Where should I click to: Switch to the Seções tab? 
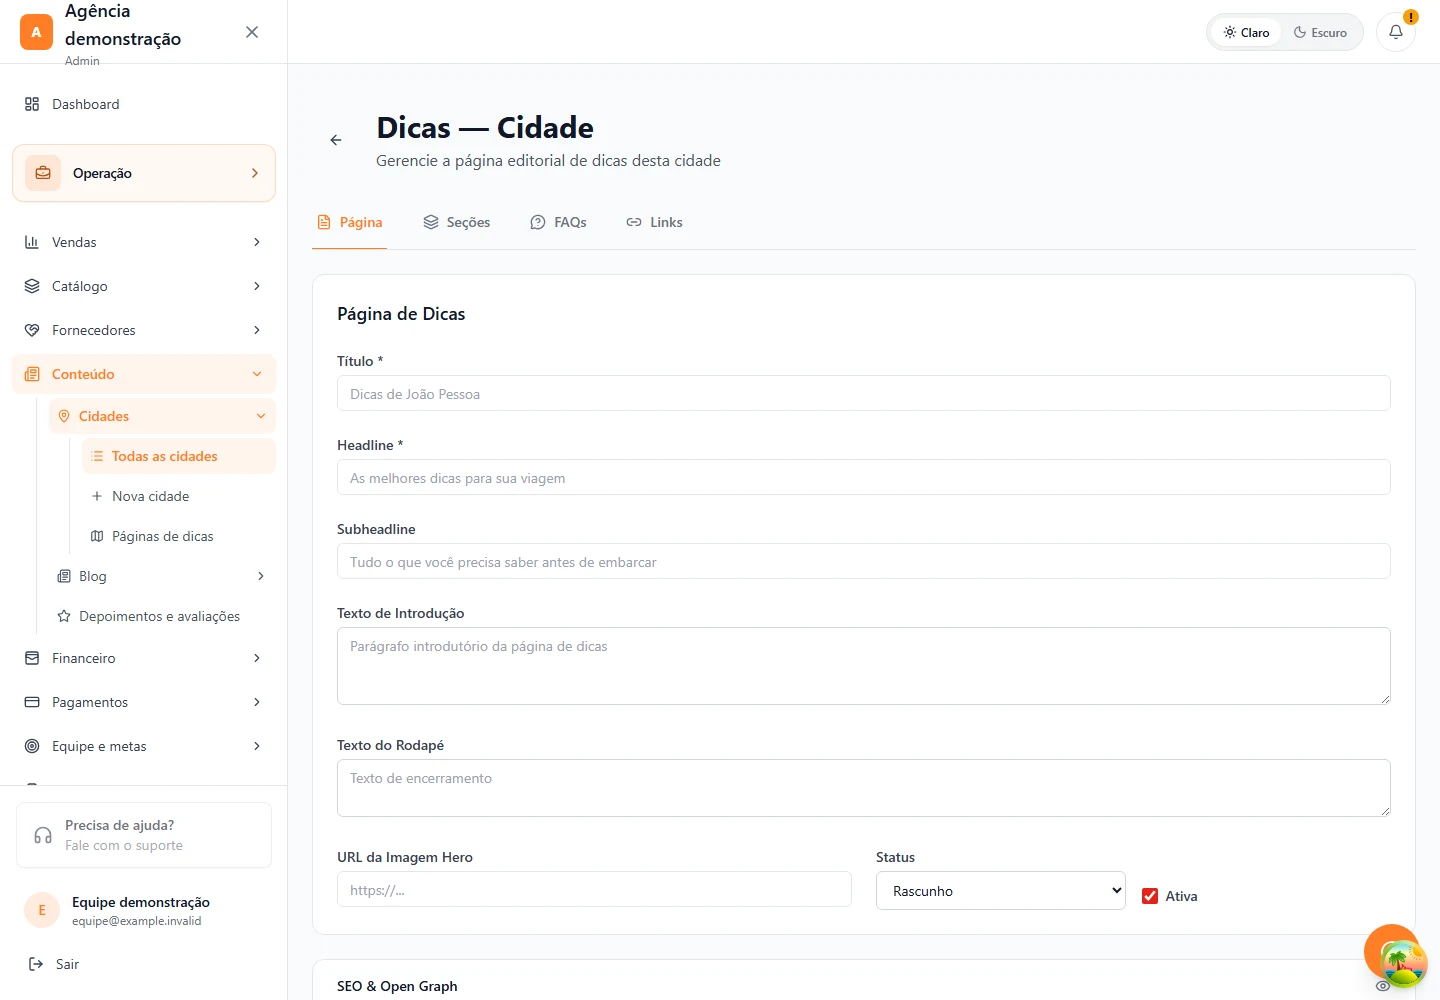pos(456,222)
